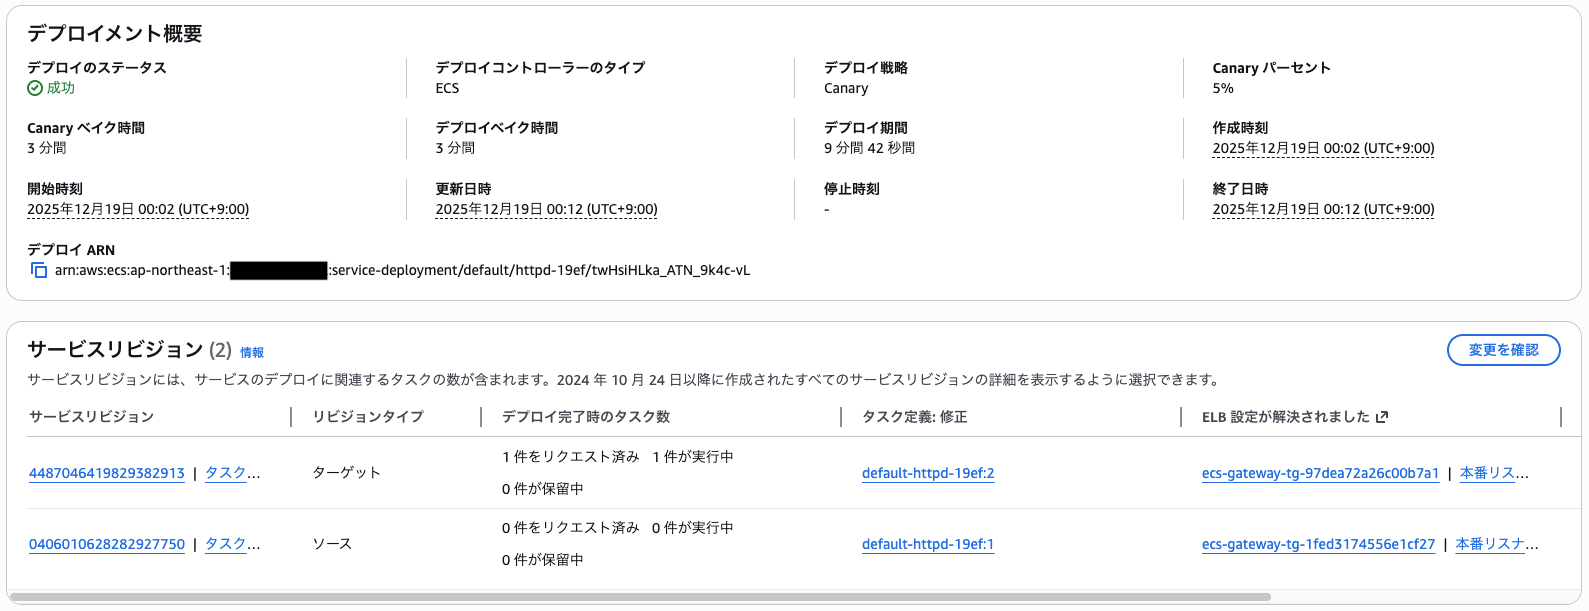Open task definition default-httpd-19ef:1

(x=928, y=544)
